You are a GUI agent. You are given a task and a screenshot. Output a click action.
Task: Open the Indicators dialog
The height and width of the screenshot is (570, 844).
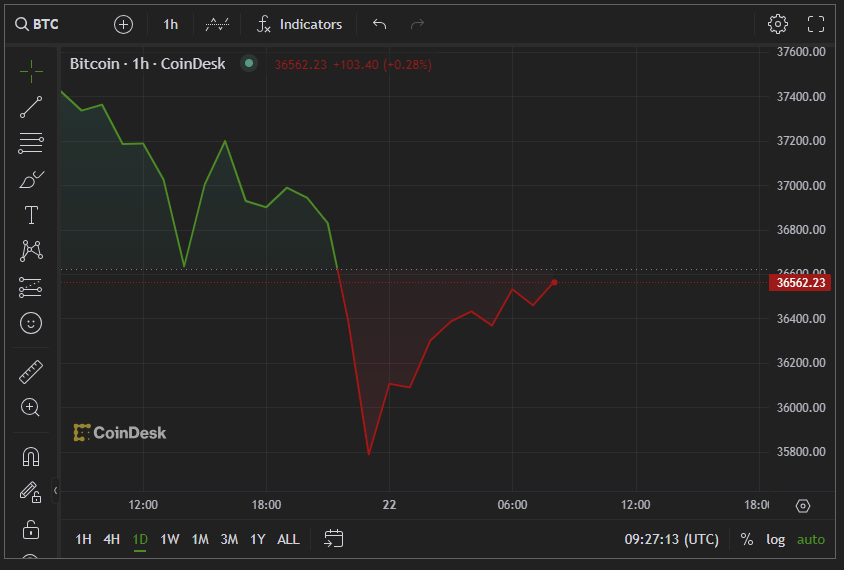(x=299, y=24)
